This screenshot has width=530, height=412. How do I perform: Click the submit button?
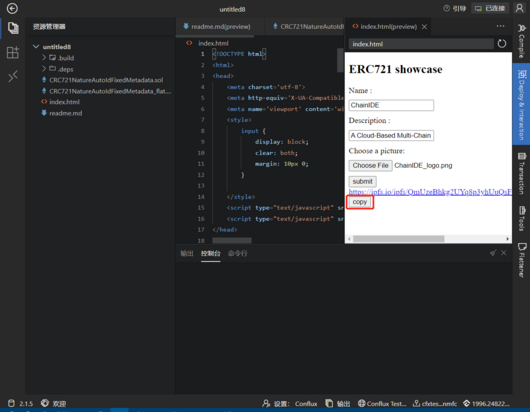[362, 181]
